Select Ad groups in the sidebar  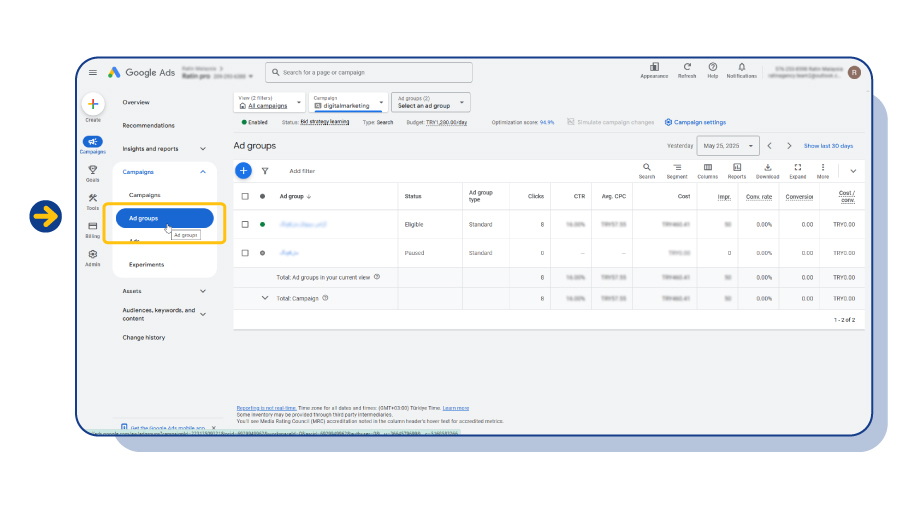click(x=165, y=218)
